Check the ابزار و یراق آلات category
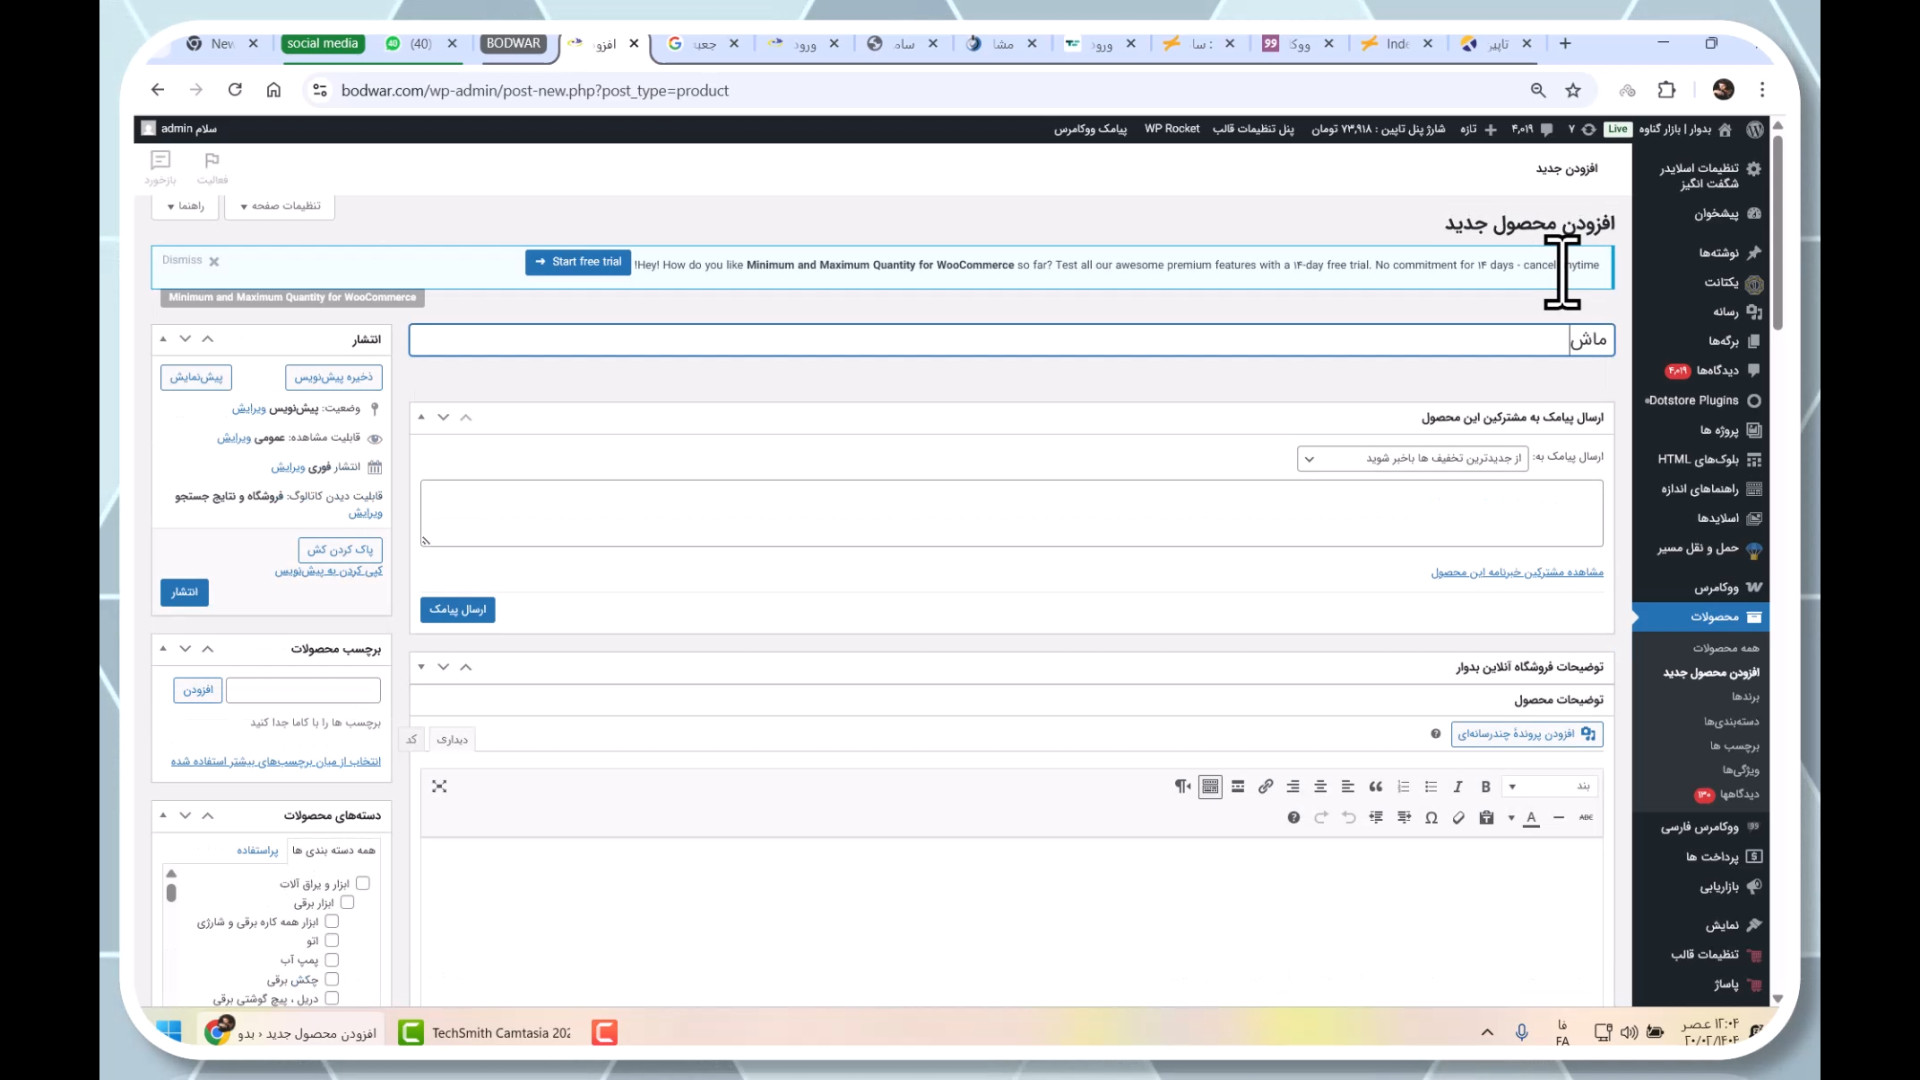 pyautogui.click(x=363, y=883)
